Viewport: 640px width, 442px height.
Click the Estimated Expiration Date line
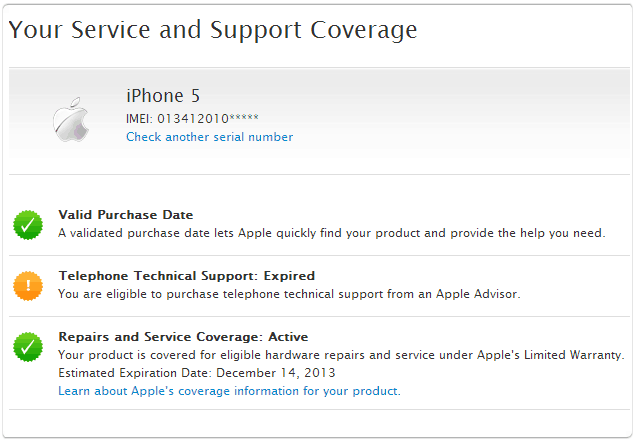[x=196, y=373]
